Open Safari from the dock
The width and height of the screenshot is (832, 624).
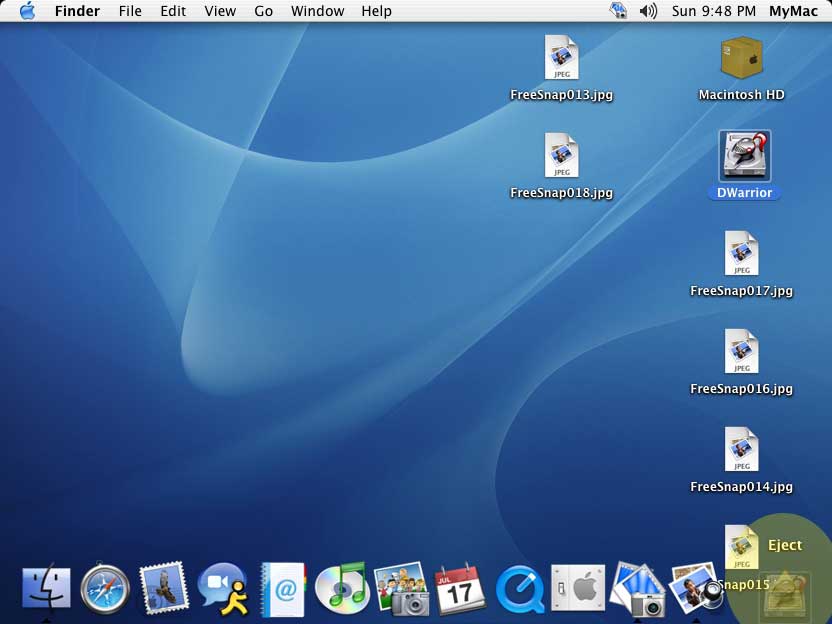point(105,588)
